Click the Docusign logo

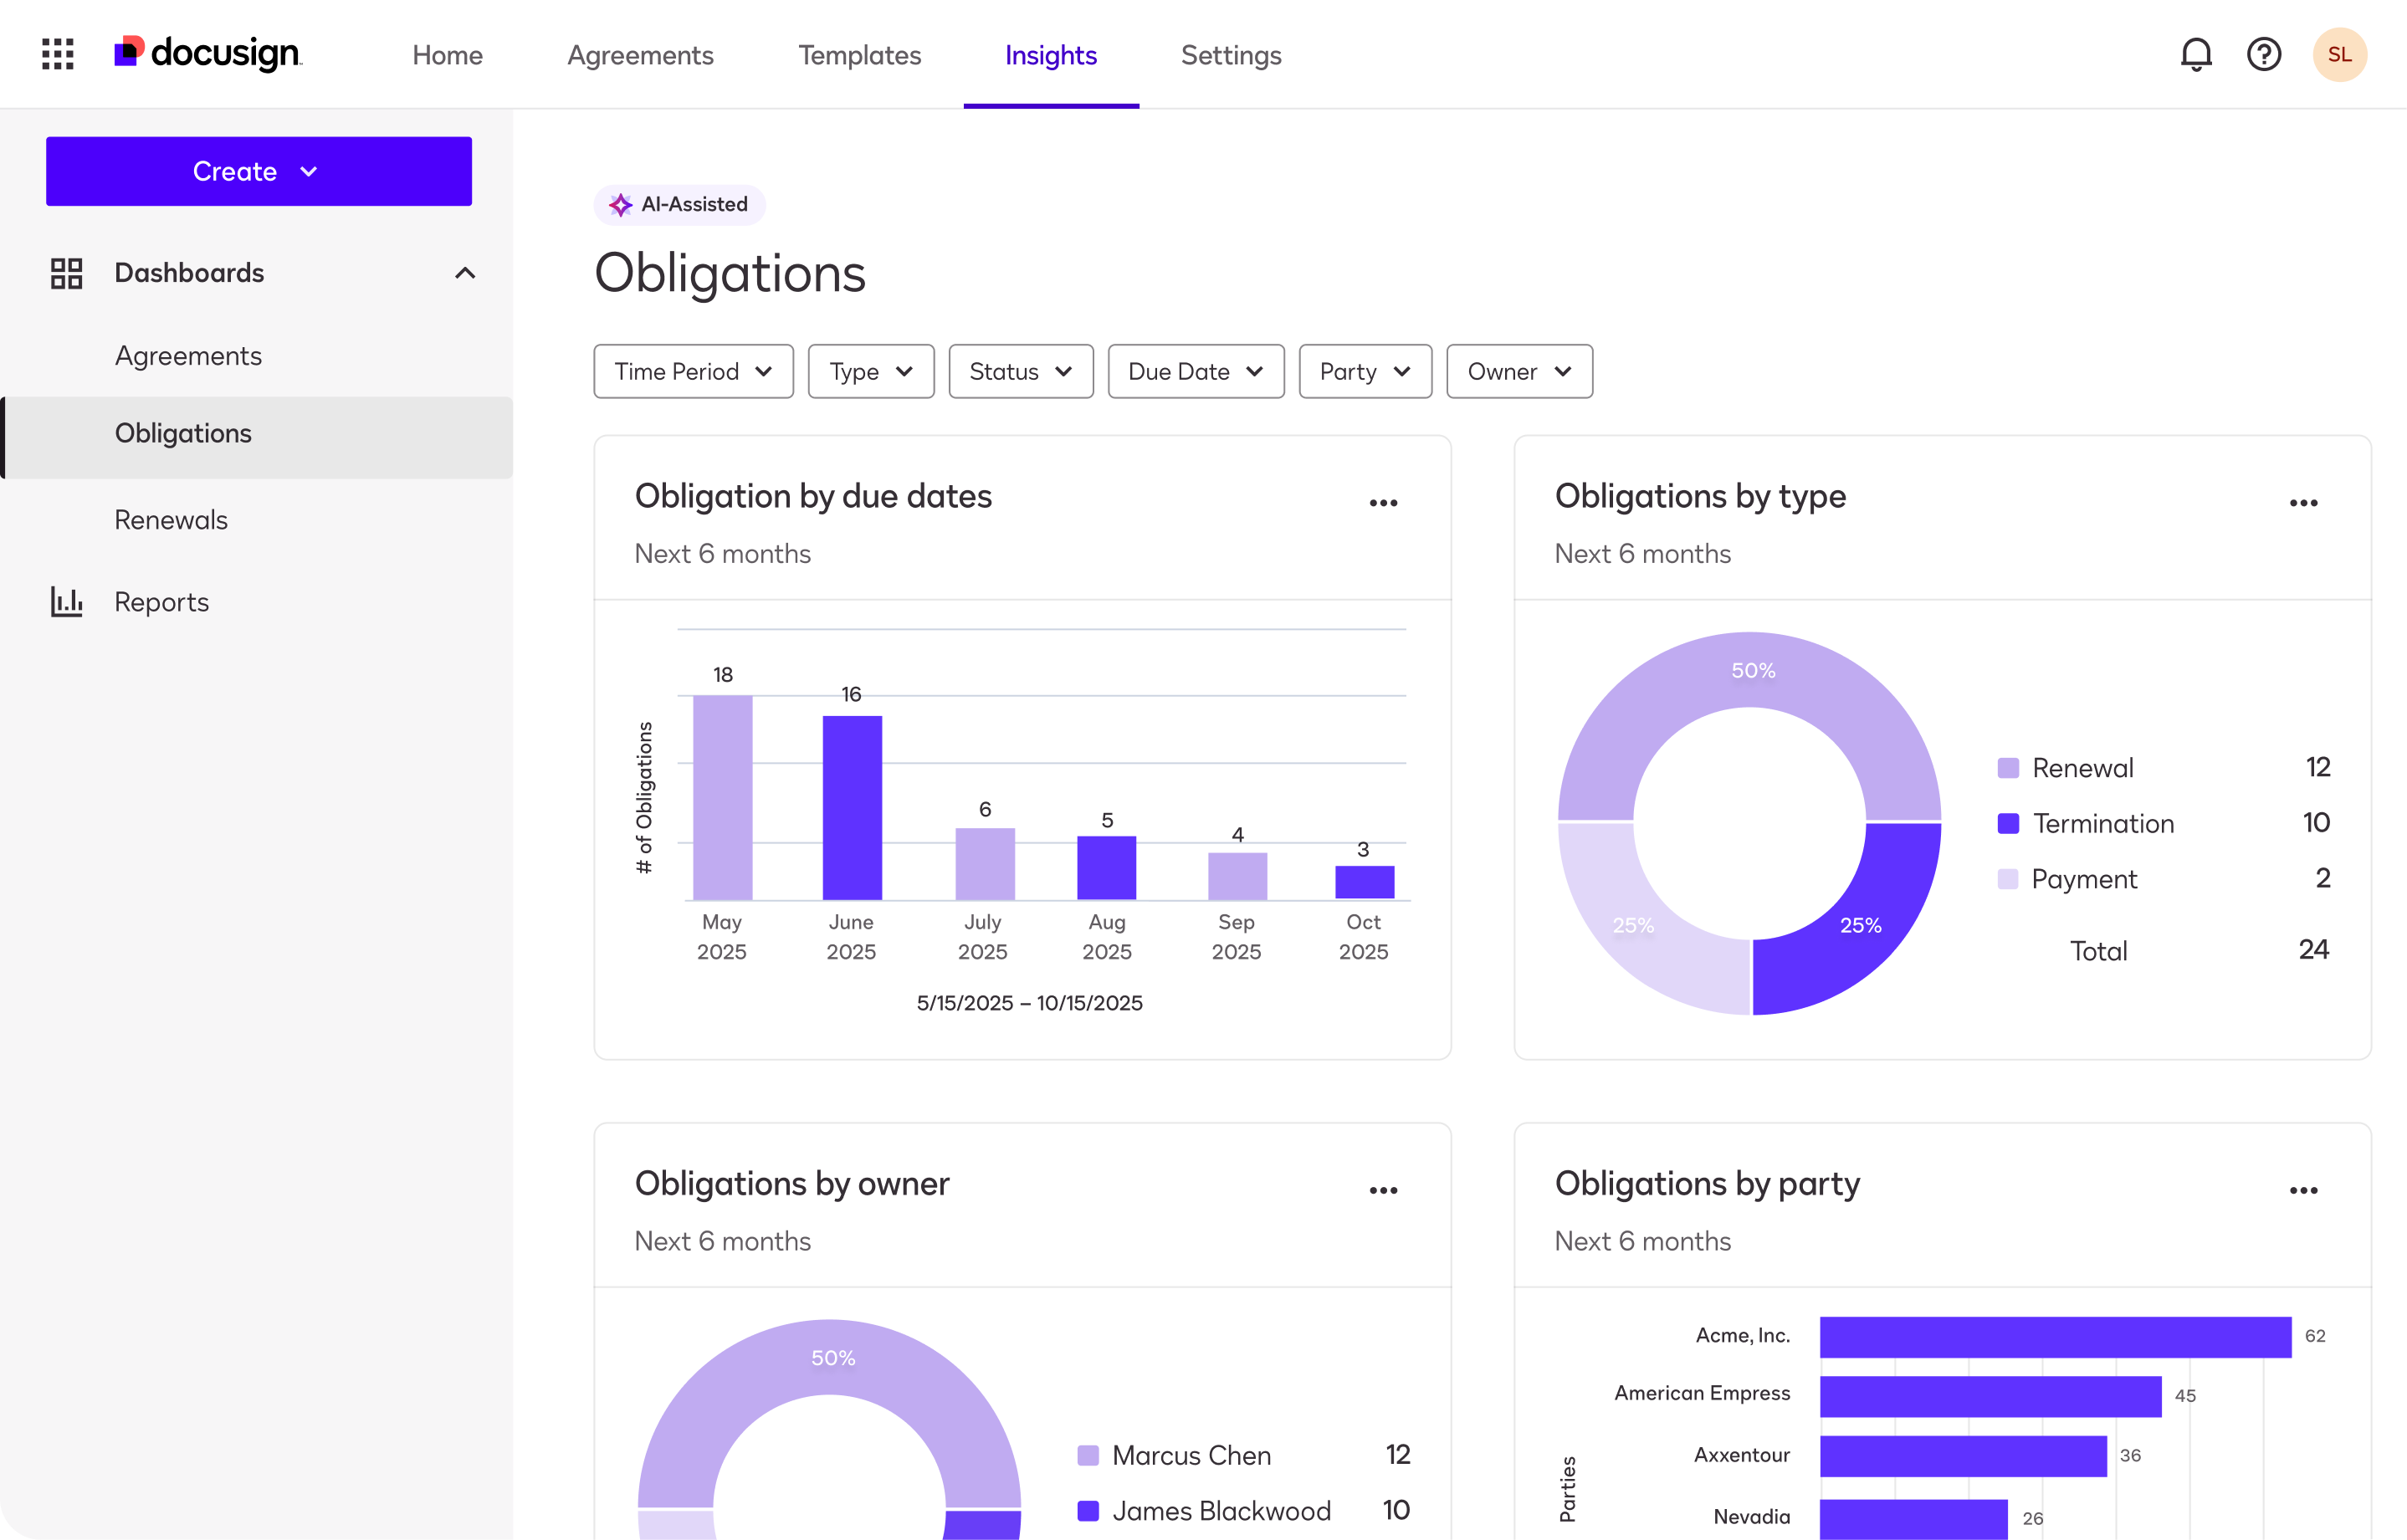207,53
